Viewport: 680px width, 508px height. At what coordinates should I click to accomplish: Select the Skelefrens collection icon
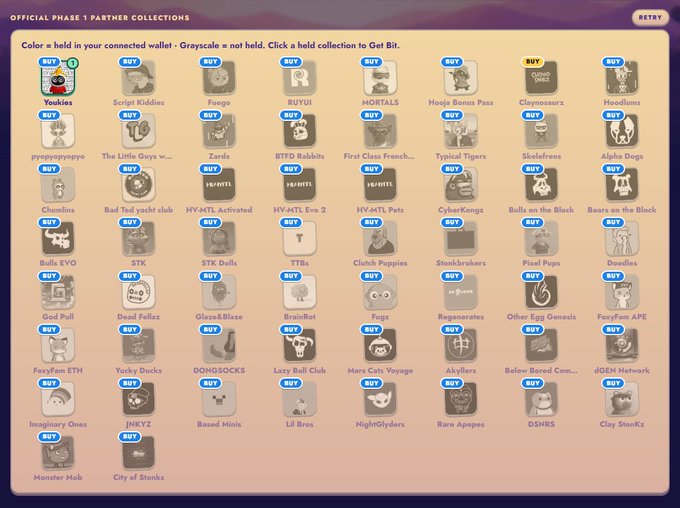(542, 132)
